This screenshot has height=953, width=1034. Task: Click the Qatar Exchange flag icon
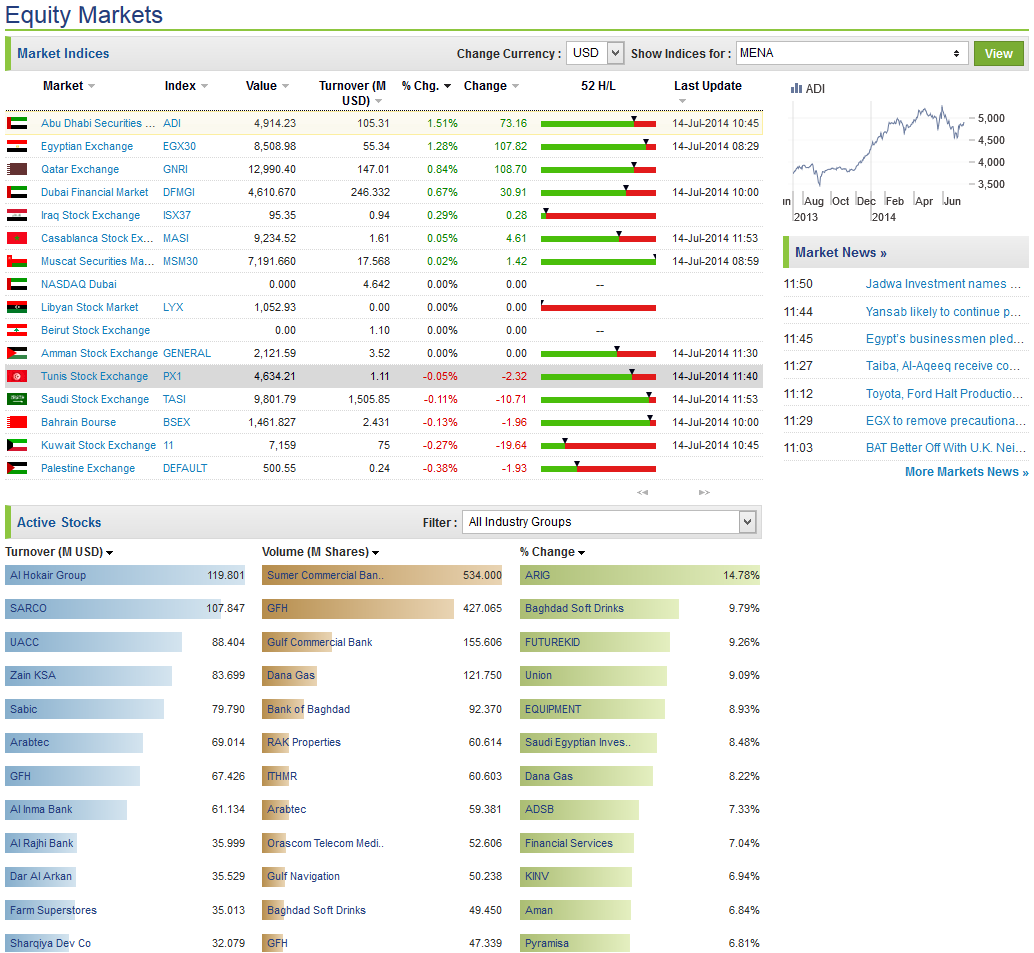[x=17, y=169]
